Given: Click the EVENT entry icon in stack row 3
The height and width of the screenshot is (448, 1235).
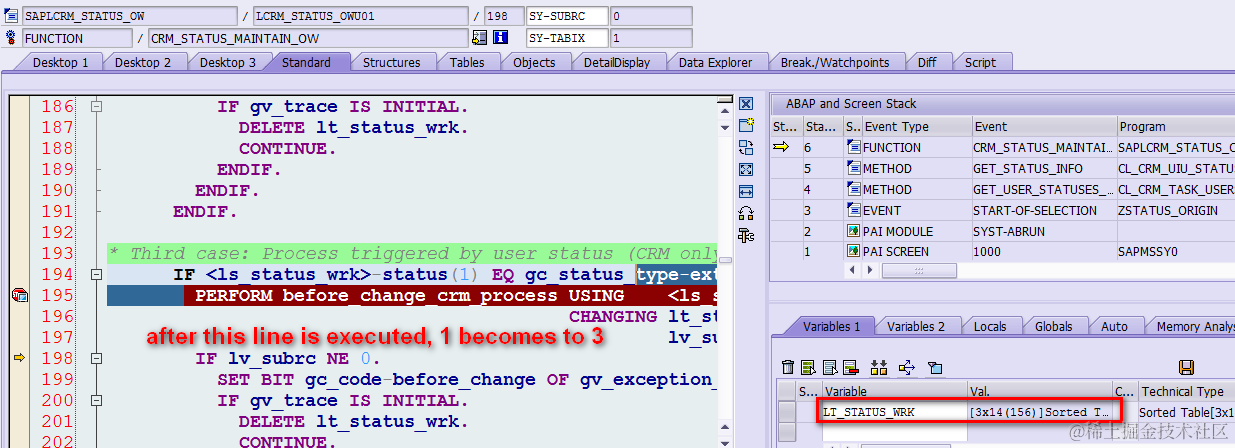Looking at the screenshot, I should pyautogui.click(x=853, y=210).
